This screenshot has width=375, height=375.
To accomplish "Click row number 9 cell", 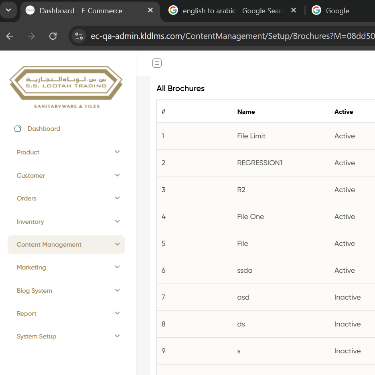I will (x=163, y=351).
